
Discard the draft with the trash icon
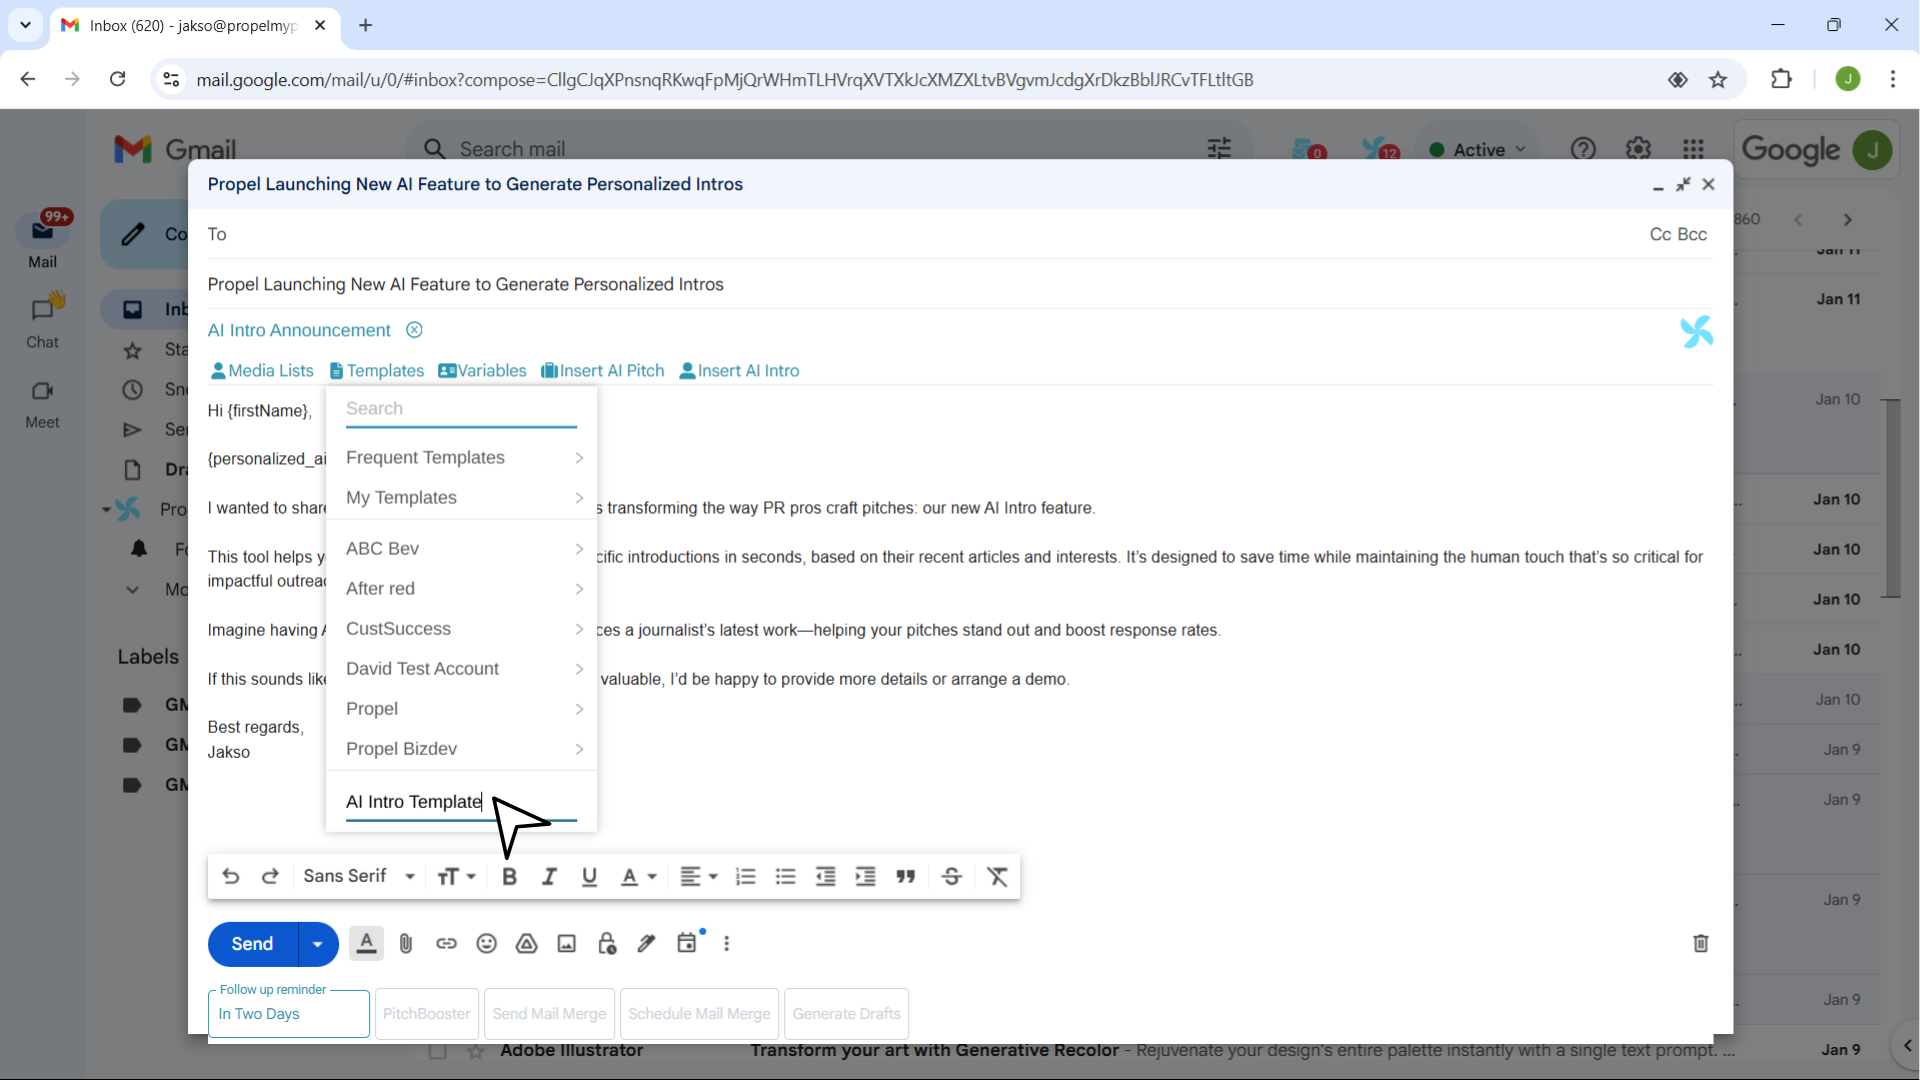tap(1701, 943)
